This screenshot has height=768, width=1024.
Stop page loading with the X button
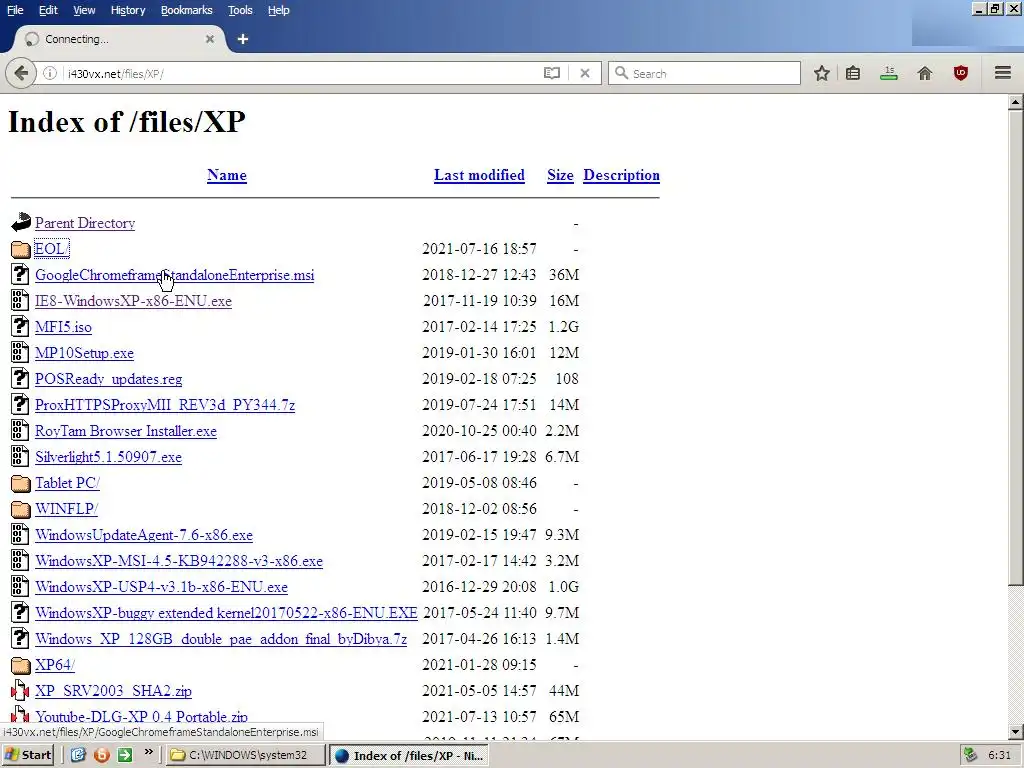[x=584, y=73]
